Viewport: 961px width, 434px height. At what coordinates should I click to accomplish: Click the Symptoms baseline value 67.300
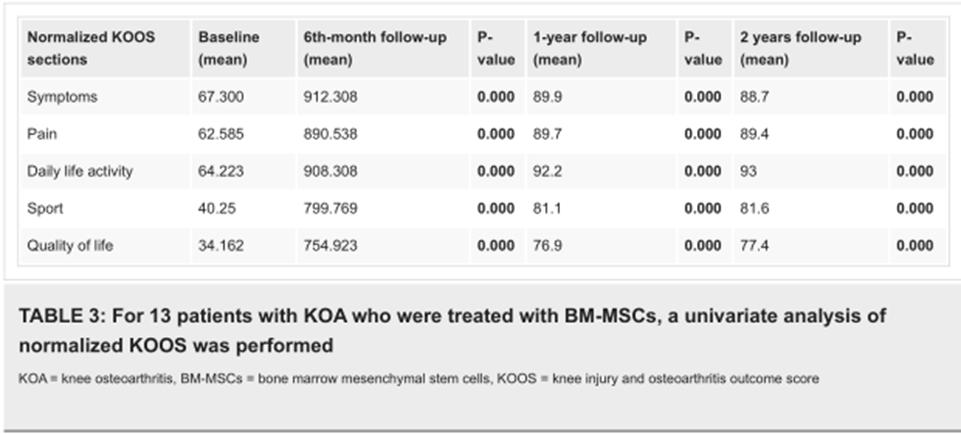pyautogui.click(x=223, y=97)
